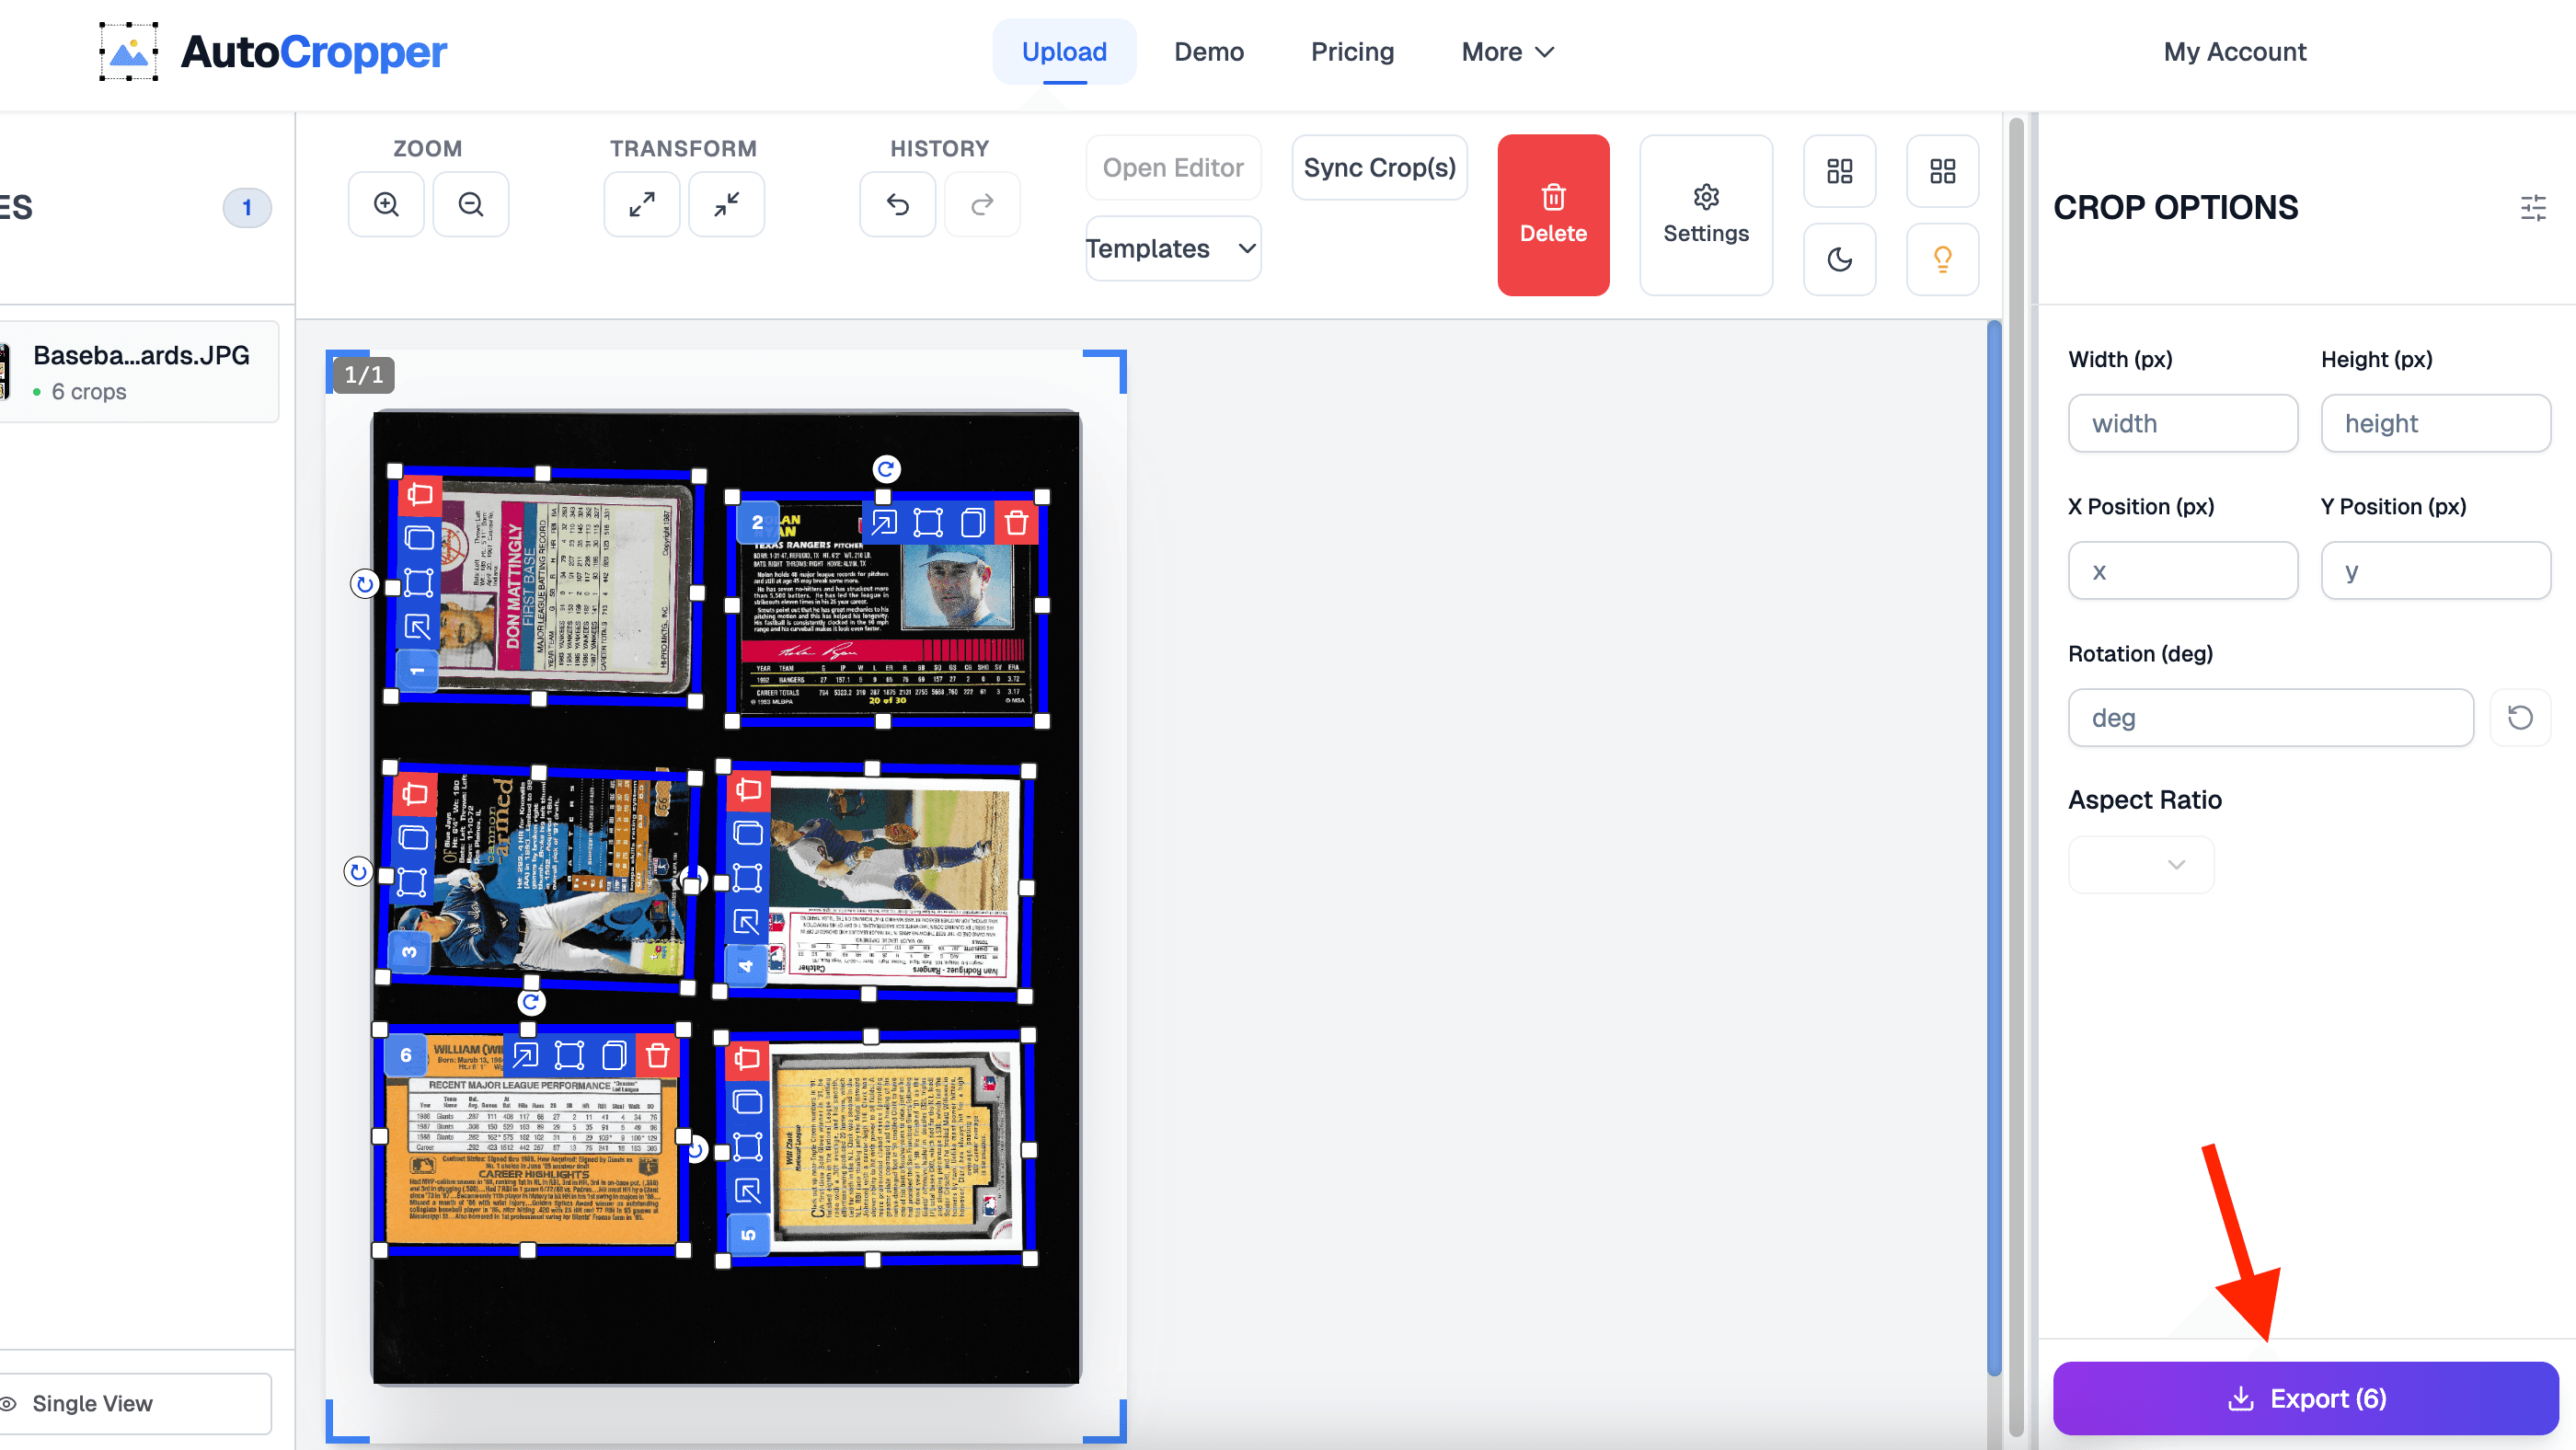The width and height of the screenshot is (2576, 1450).
Task: Delete crop 2 with trash icon
Action: point(1016,522)
